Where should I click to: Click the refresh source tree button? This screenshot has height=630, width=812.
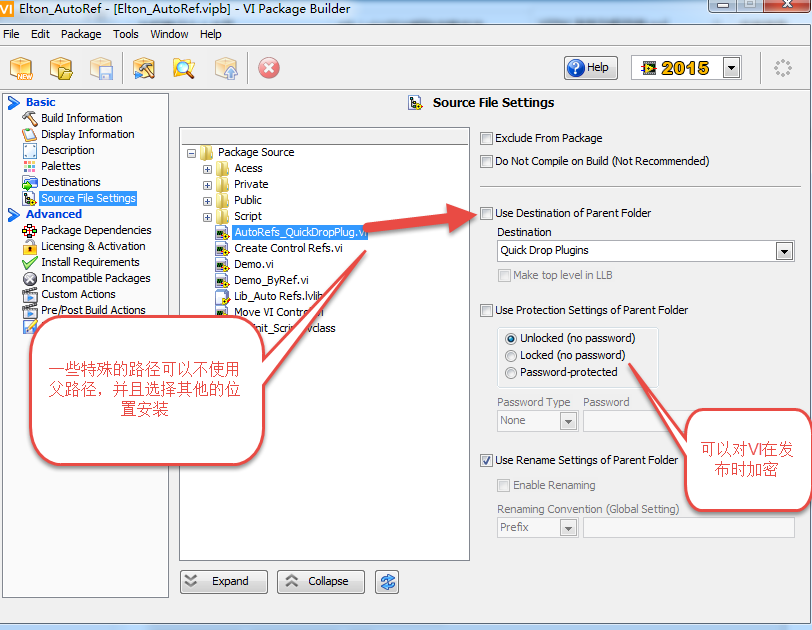(387, 582)
